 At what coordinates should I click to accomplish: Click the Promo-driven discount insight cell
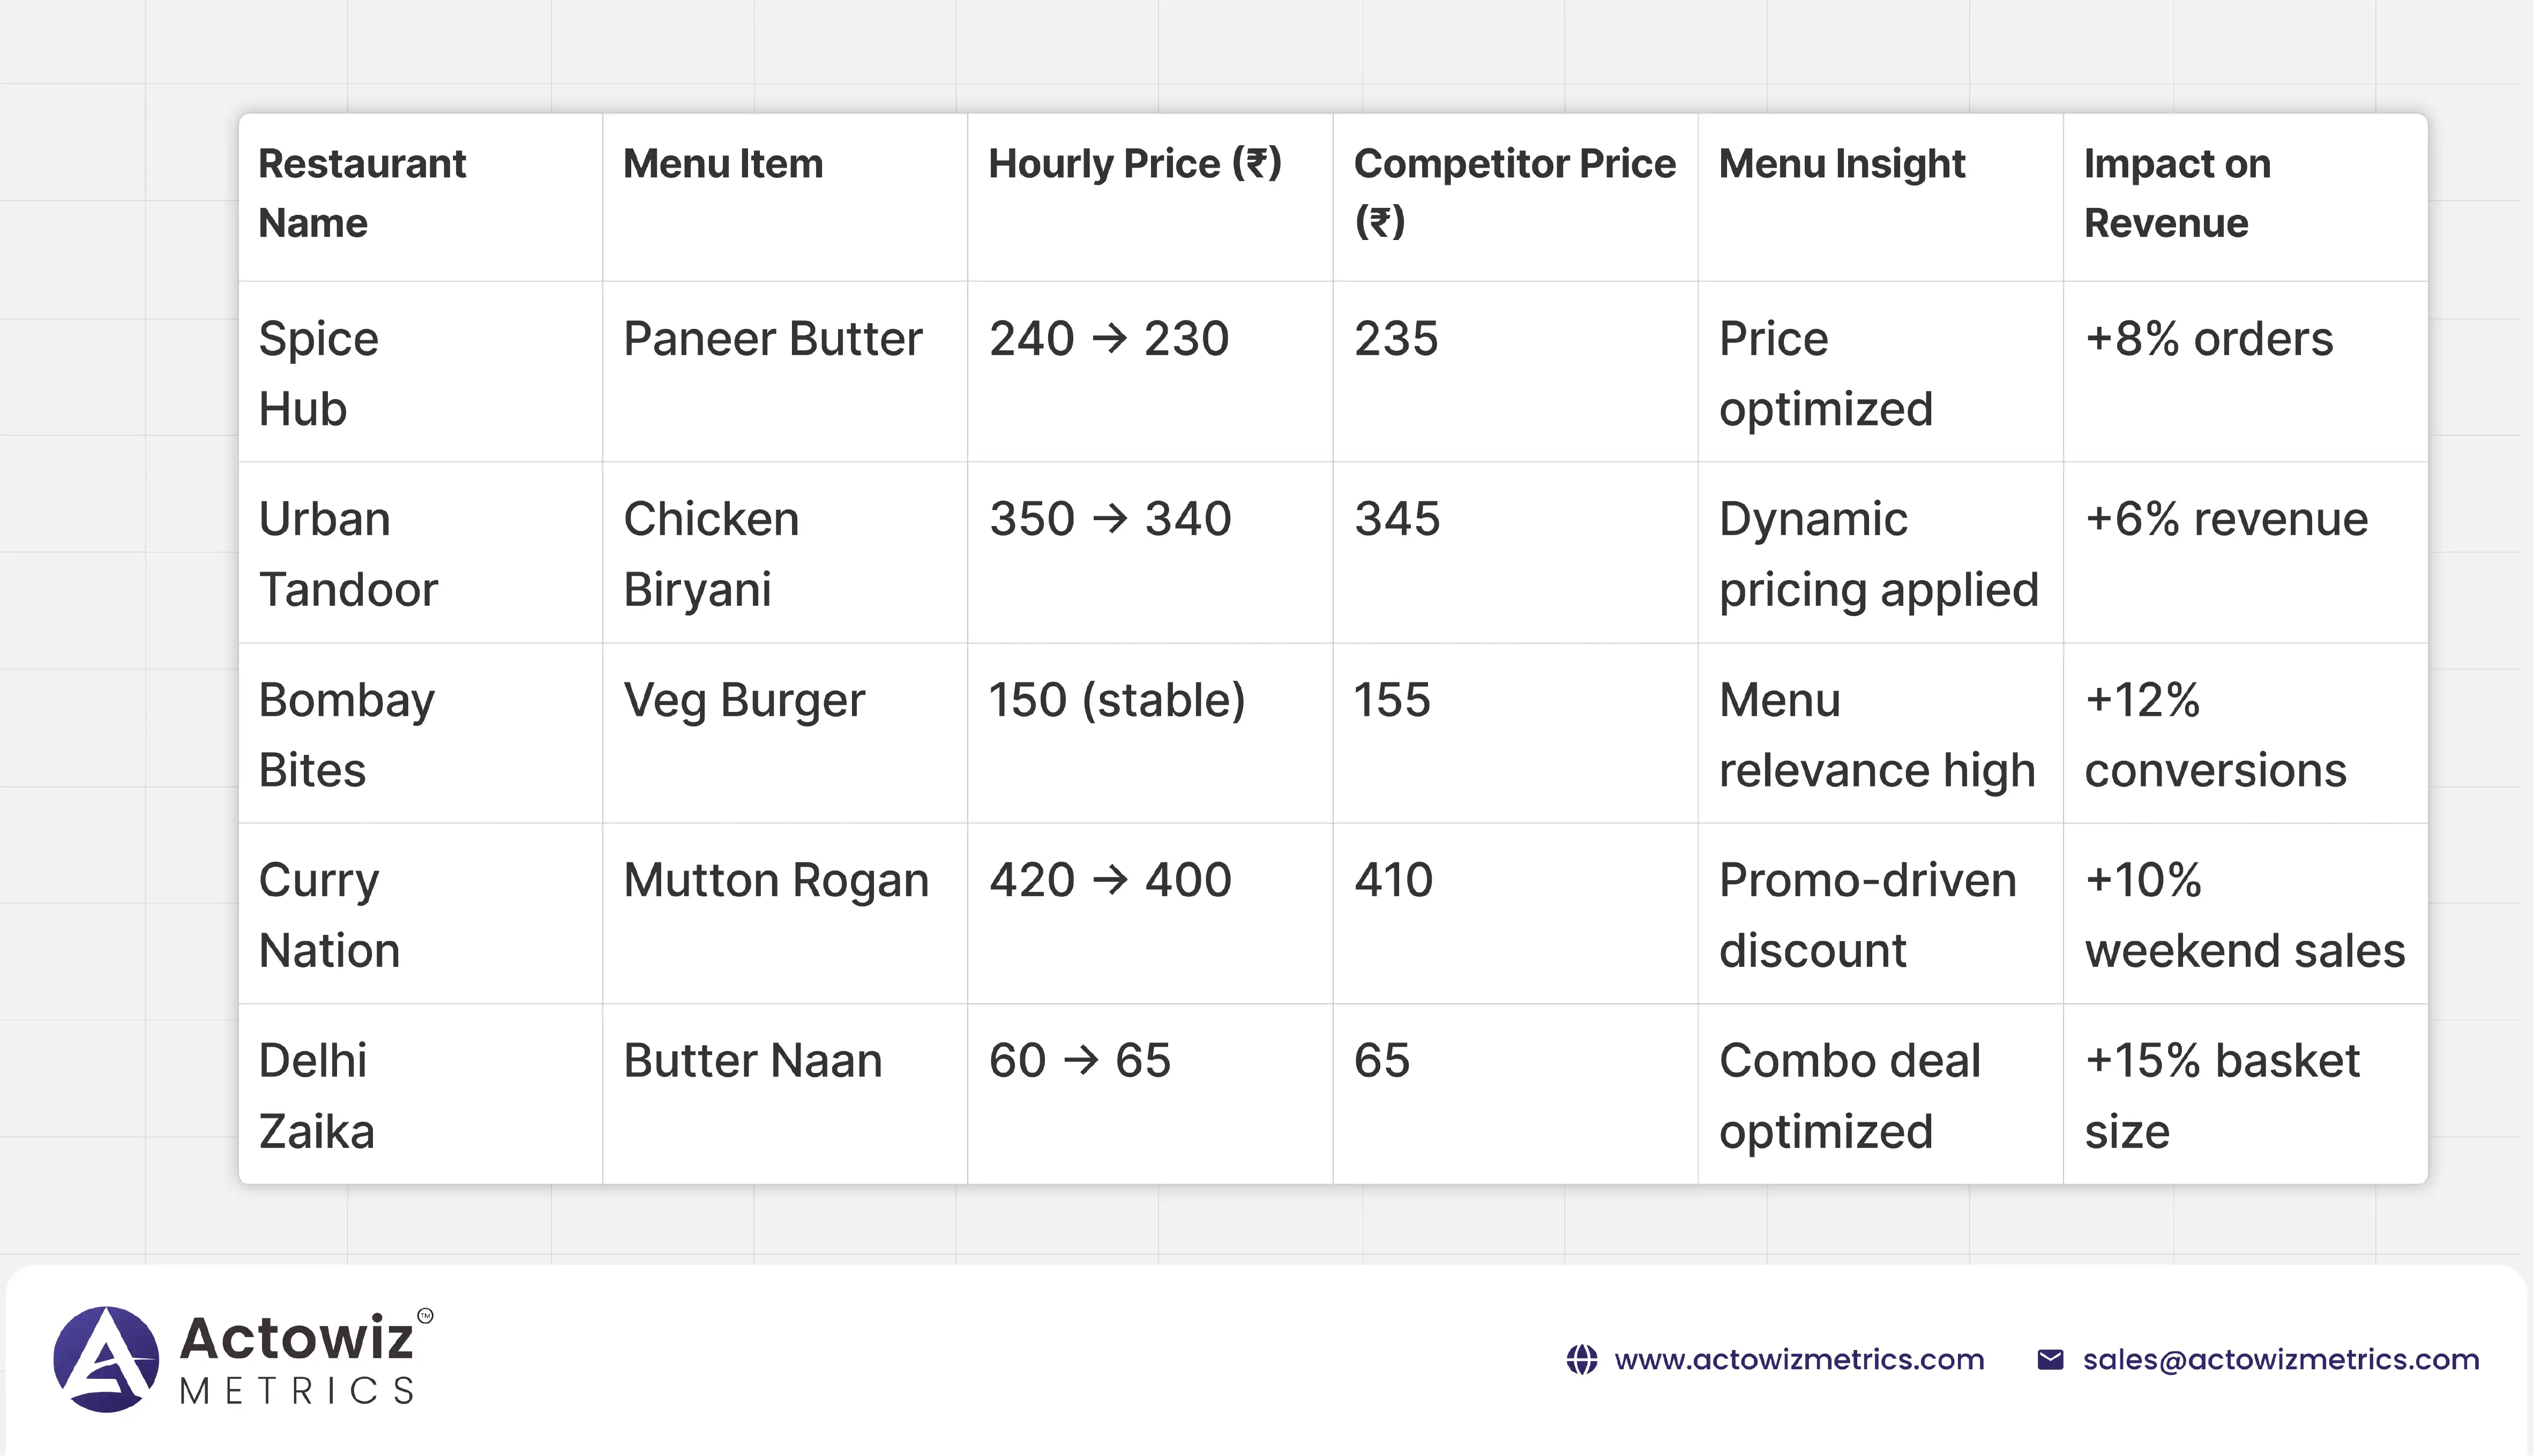coord(1867,914)
